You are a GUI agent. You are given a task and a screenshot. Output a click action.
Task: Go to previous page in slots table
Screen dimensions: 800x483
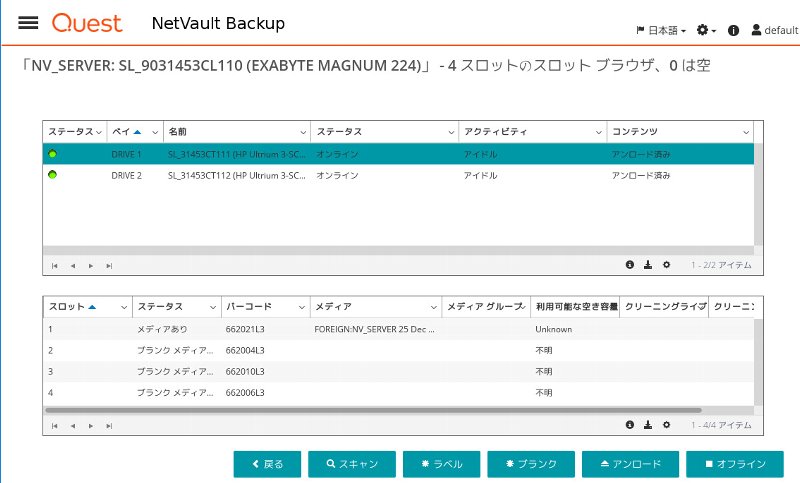(x=73, y=426)
